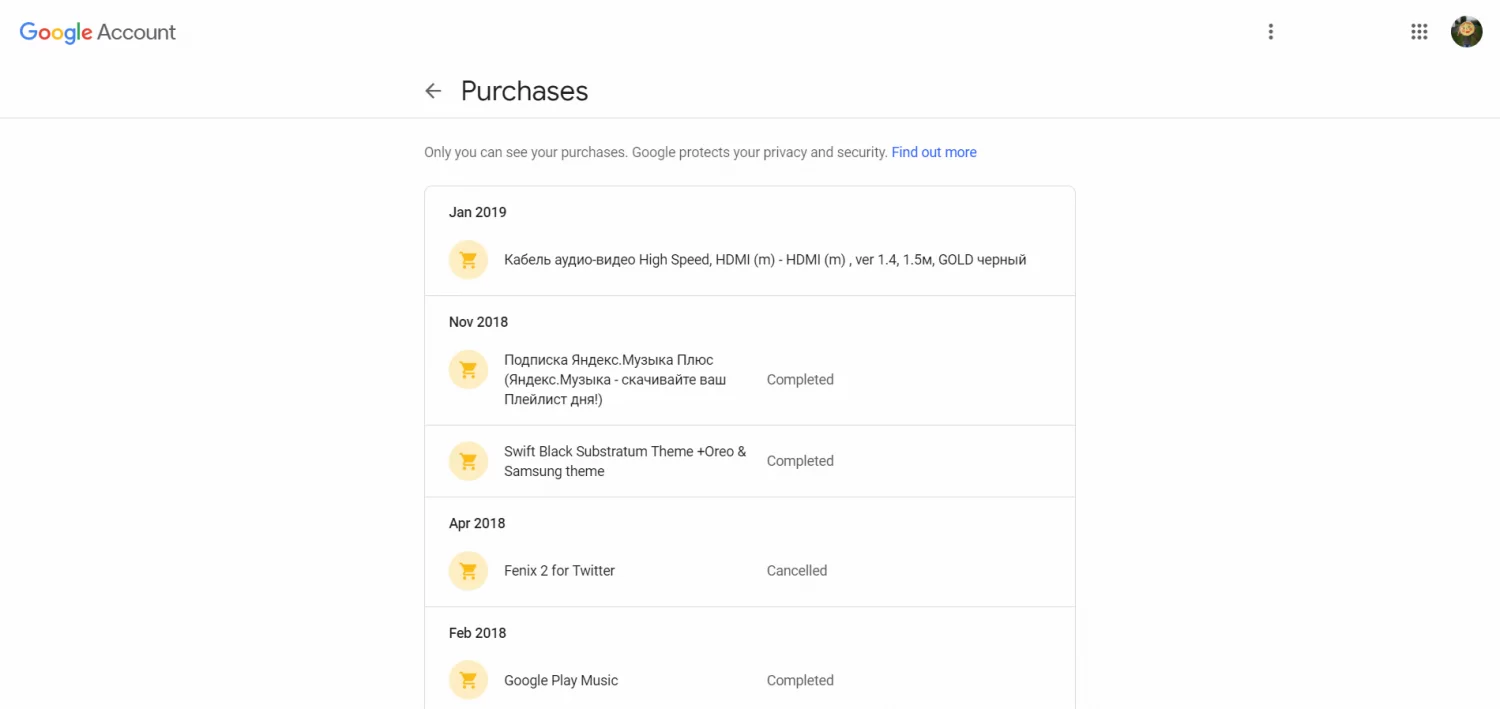The height and width of the screenshot is (709, 1500).
Task: Click the cart icon for Swift Black theme
Action: tap(468, 461)
